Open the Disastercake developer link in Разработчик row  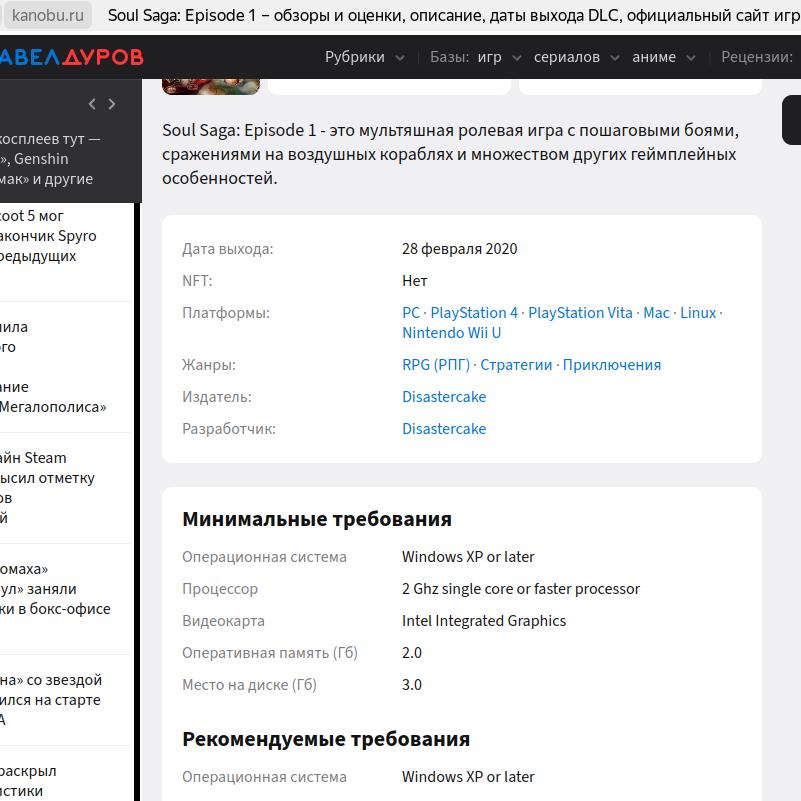tap(444, 429)
